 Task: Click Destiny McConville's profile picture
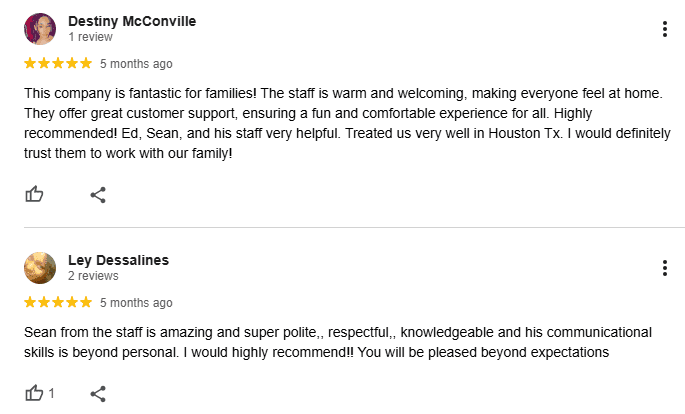click(40, 29)
